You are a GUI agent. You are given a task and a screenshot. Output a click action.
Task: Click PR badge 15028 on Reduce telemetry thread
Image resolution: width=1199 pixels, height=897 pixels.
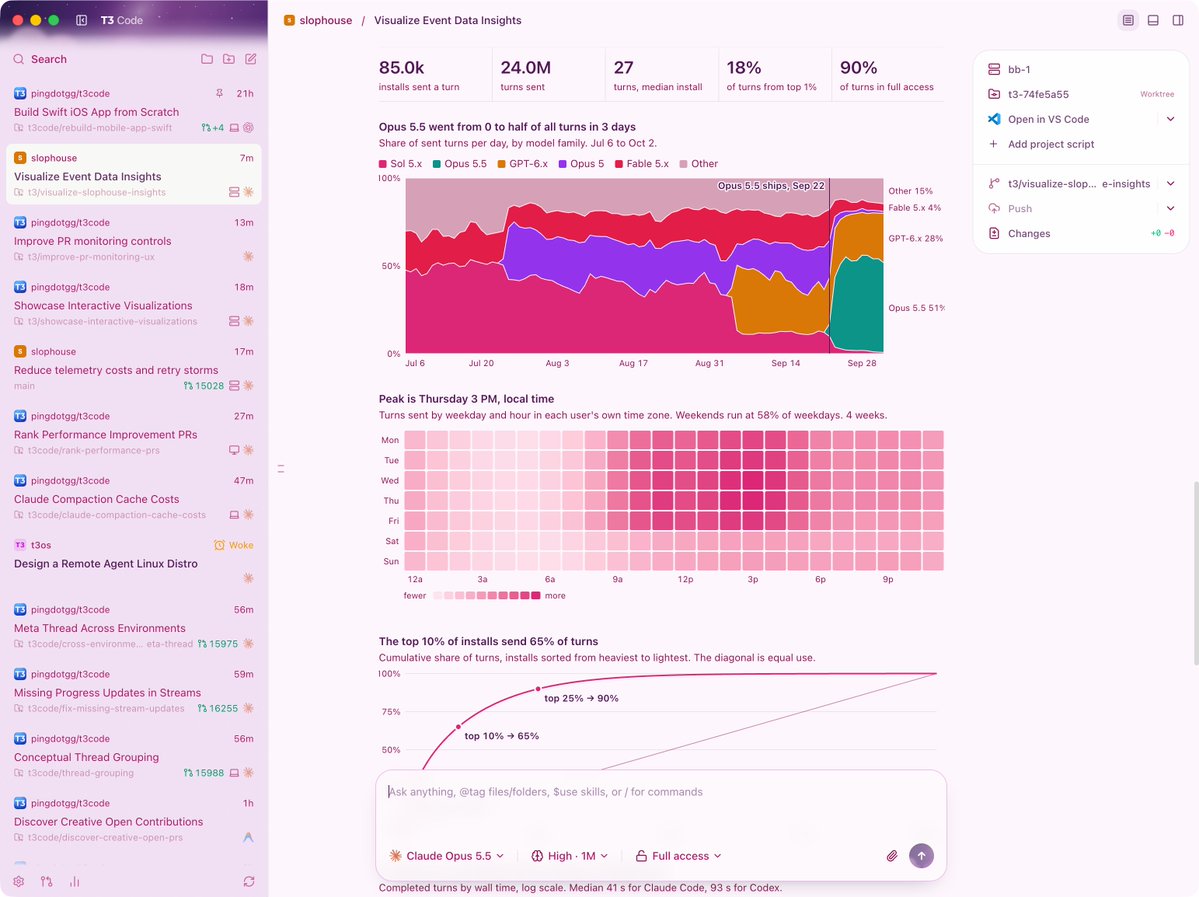203,385
